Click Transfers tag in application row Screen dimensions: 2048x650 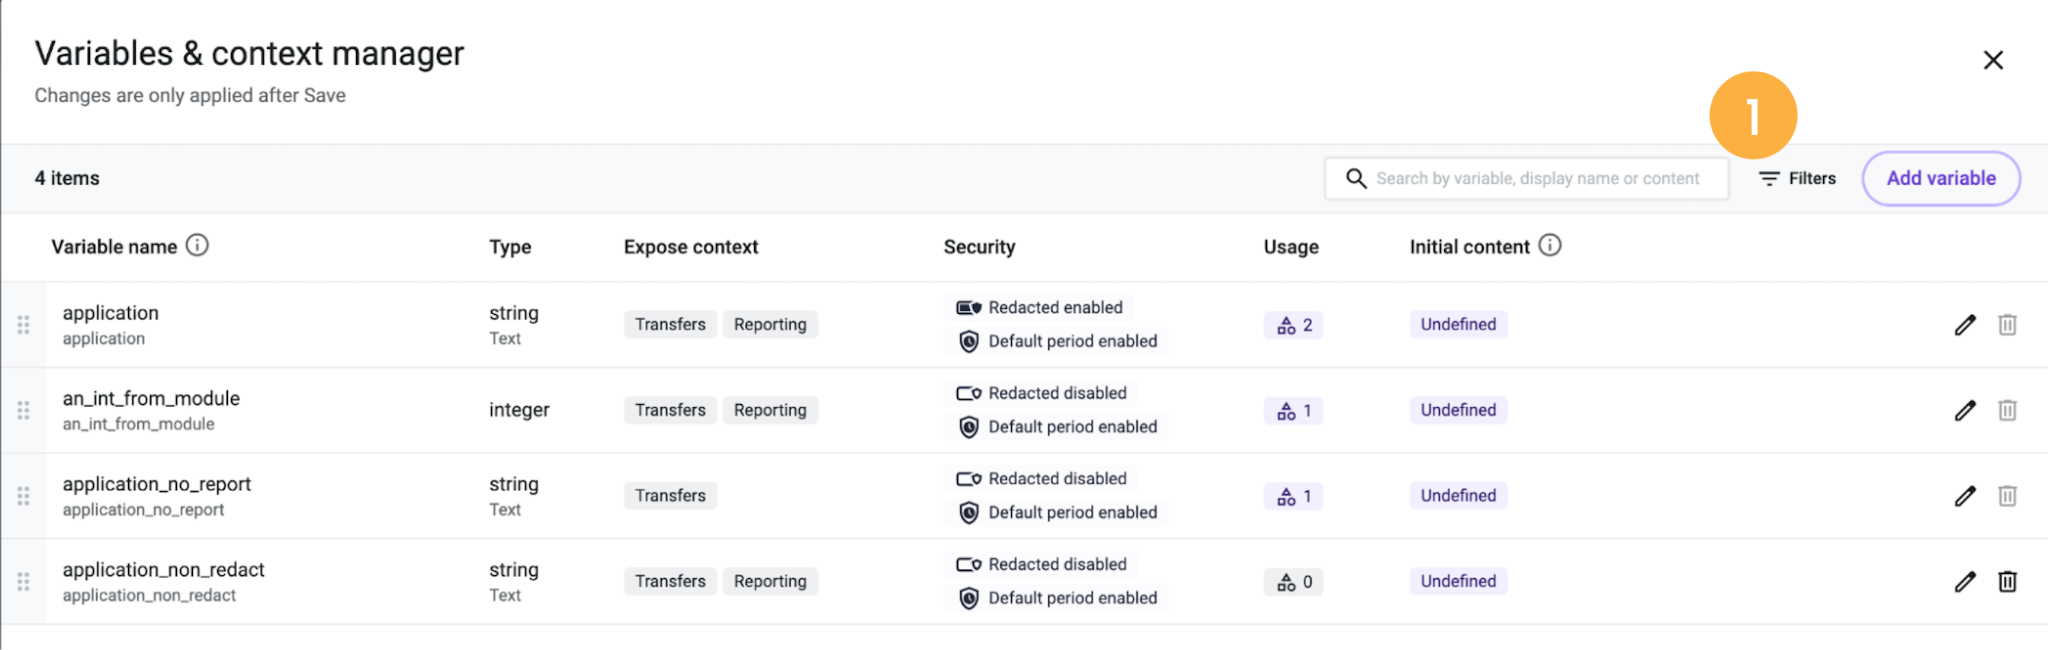pos(670,324)
